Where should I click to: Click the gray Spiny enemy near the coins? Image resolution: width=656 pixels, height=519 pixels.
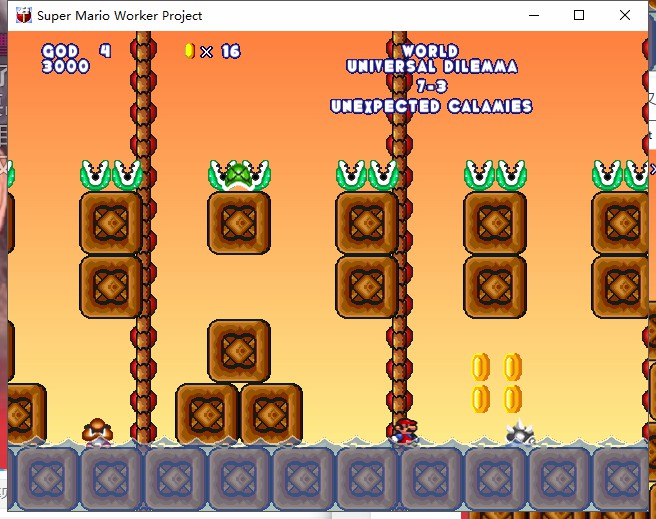tap(520, 432)
